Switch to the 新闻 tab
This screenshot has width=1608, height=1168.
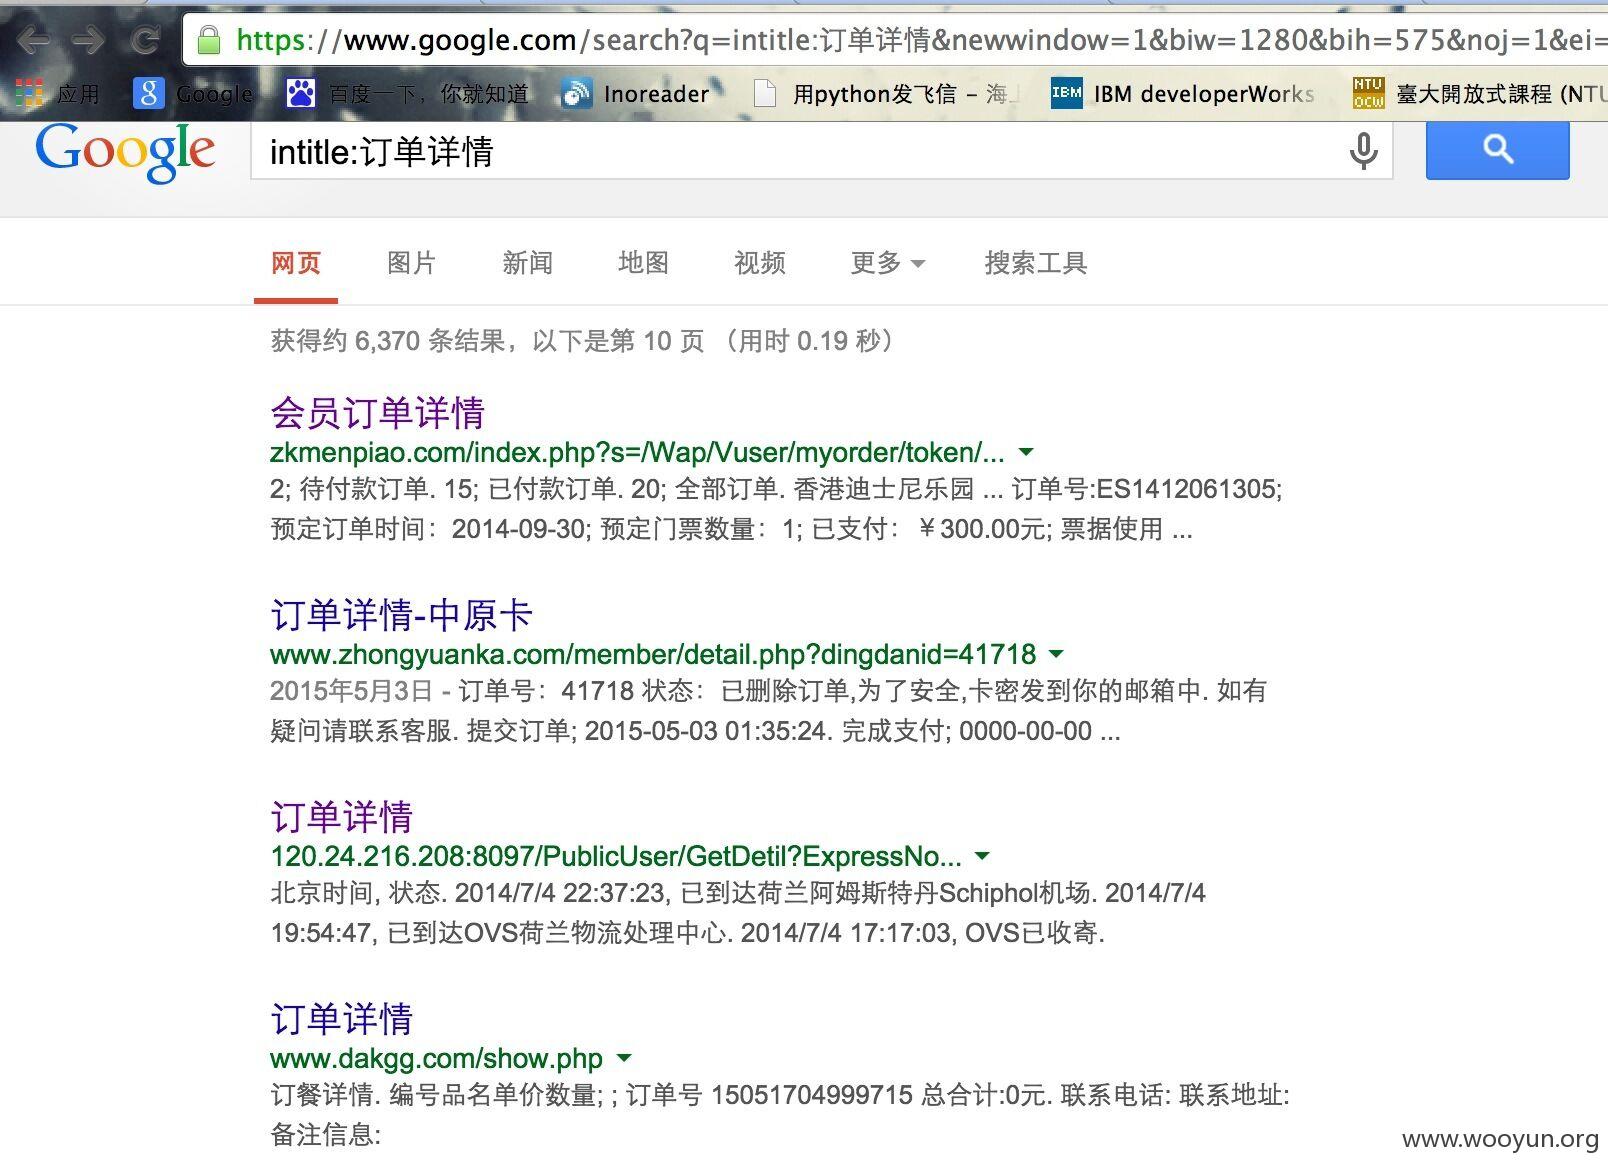coord(527,263)
